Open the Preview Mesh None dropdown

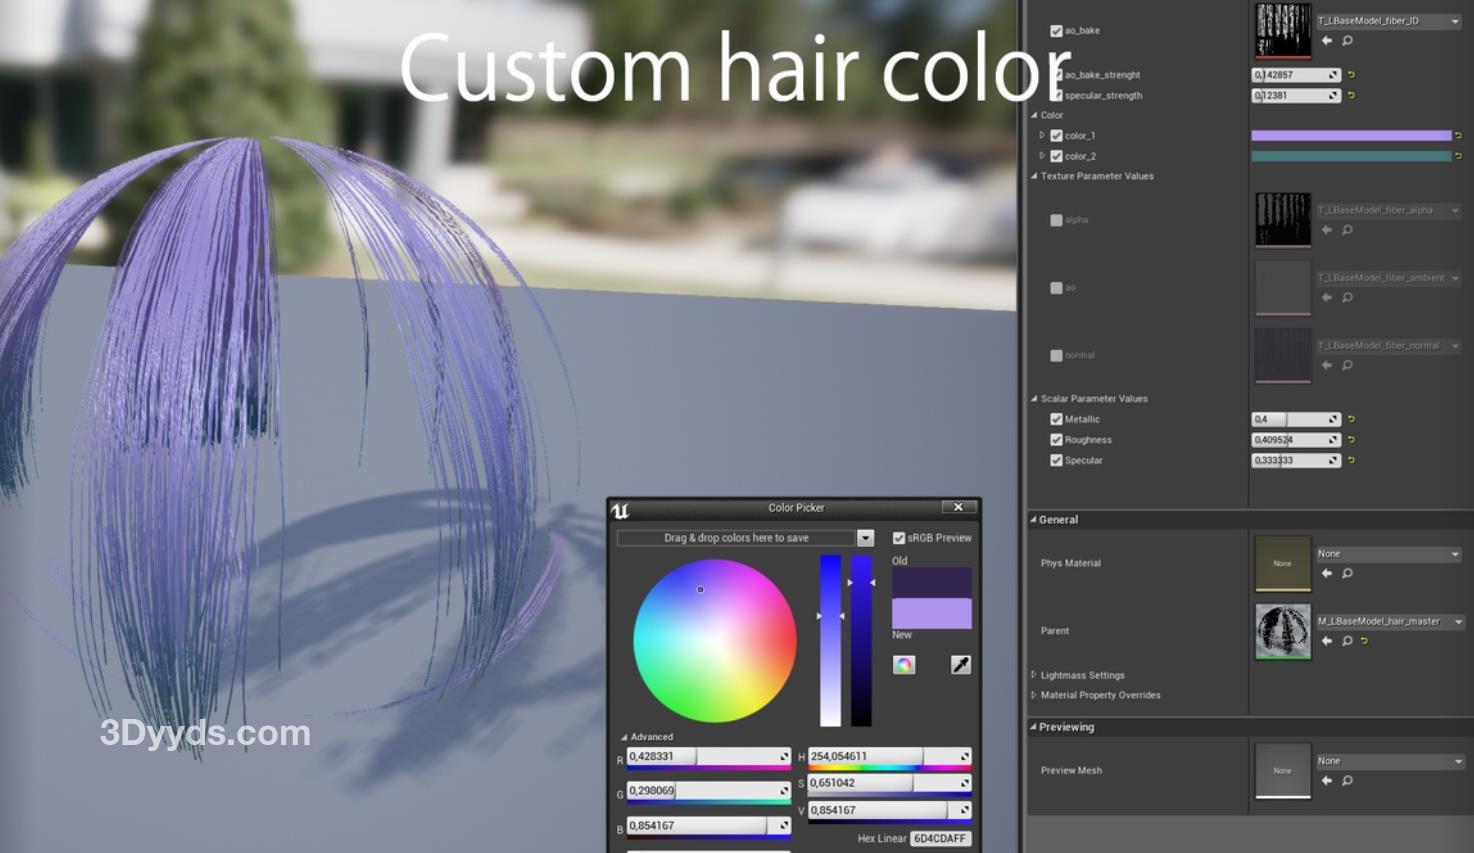pyautogui.click(x=1387, y=761)
